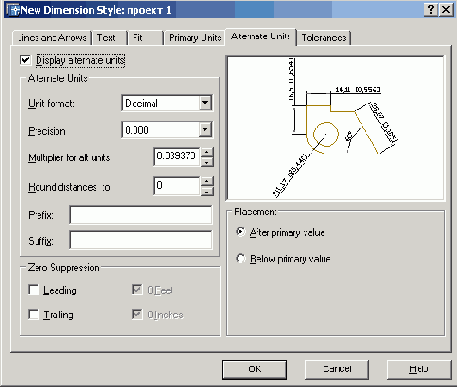Click the dimension style preview image
The height and width of the screenshot is (387, 457).
[335, 128]
